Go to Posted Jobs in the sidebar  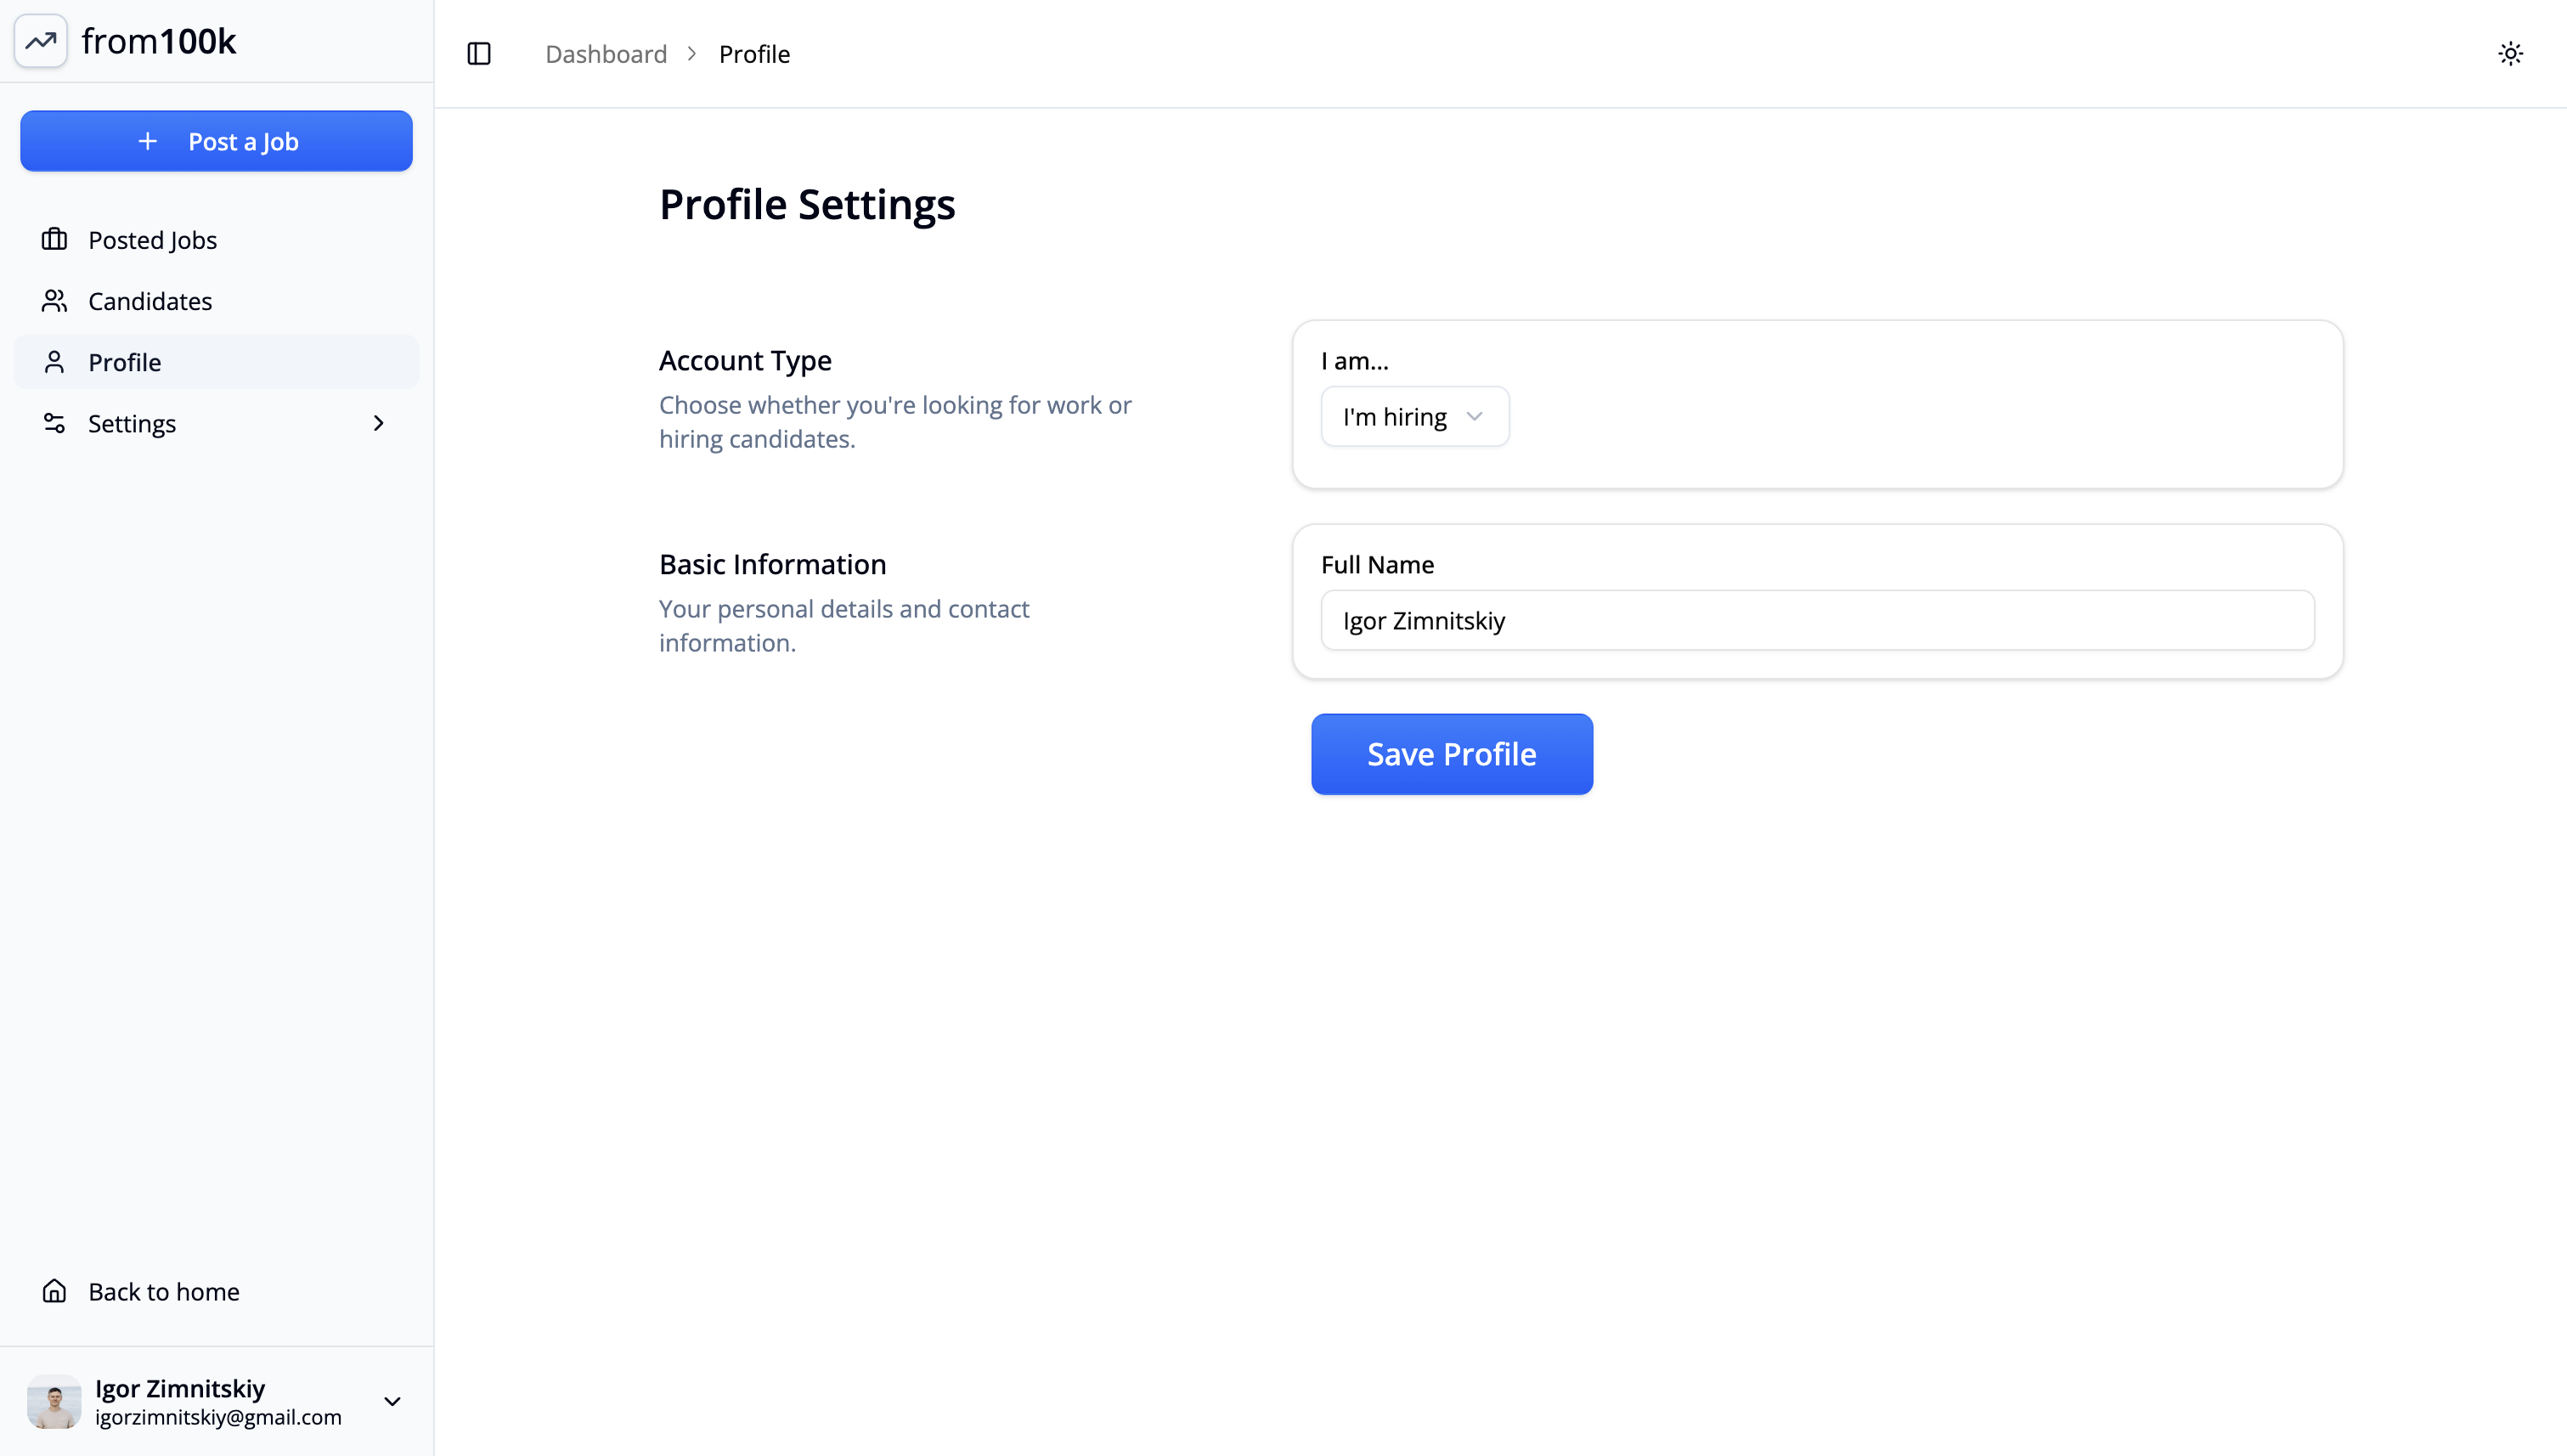pos(152,240)
